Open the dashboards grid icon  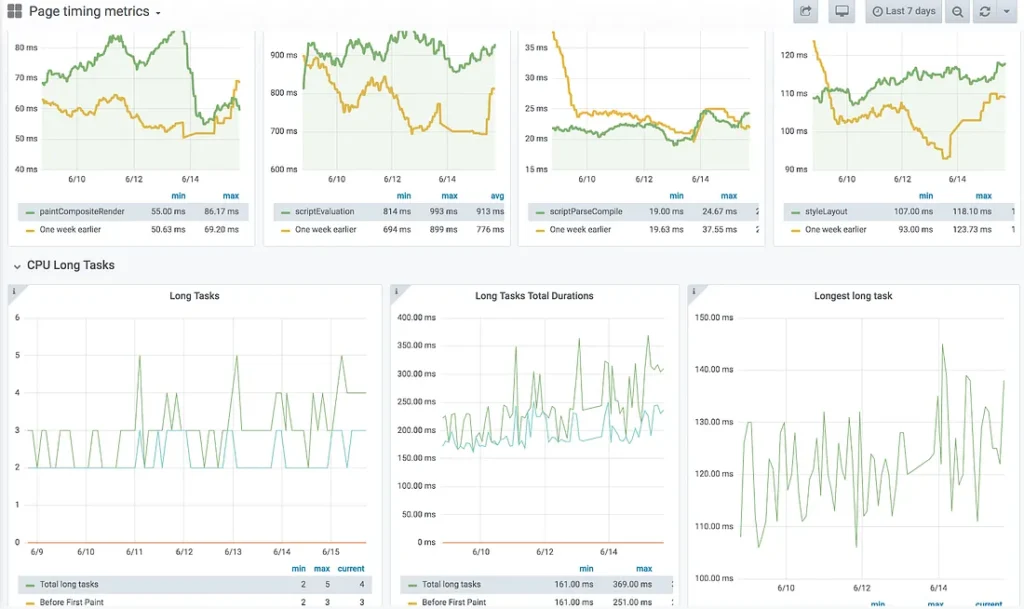pyautogui.click(x=15, y=12)
